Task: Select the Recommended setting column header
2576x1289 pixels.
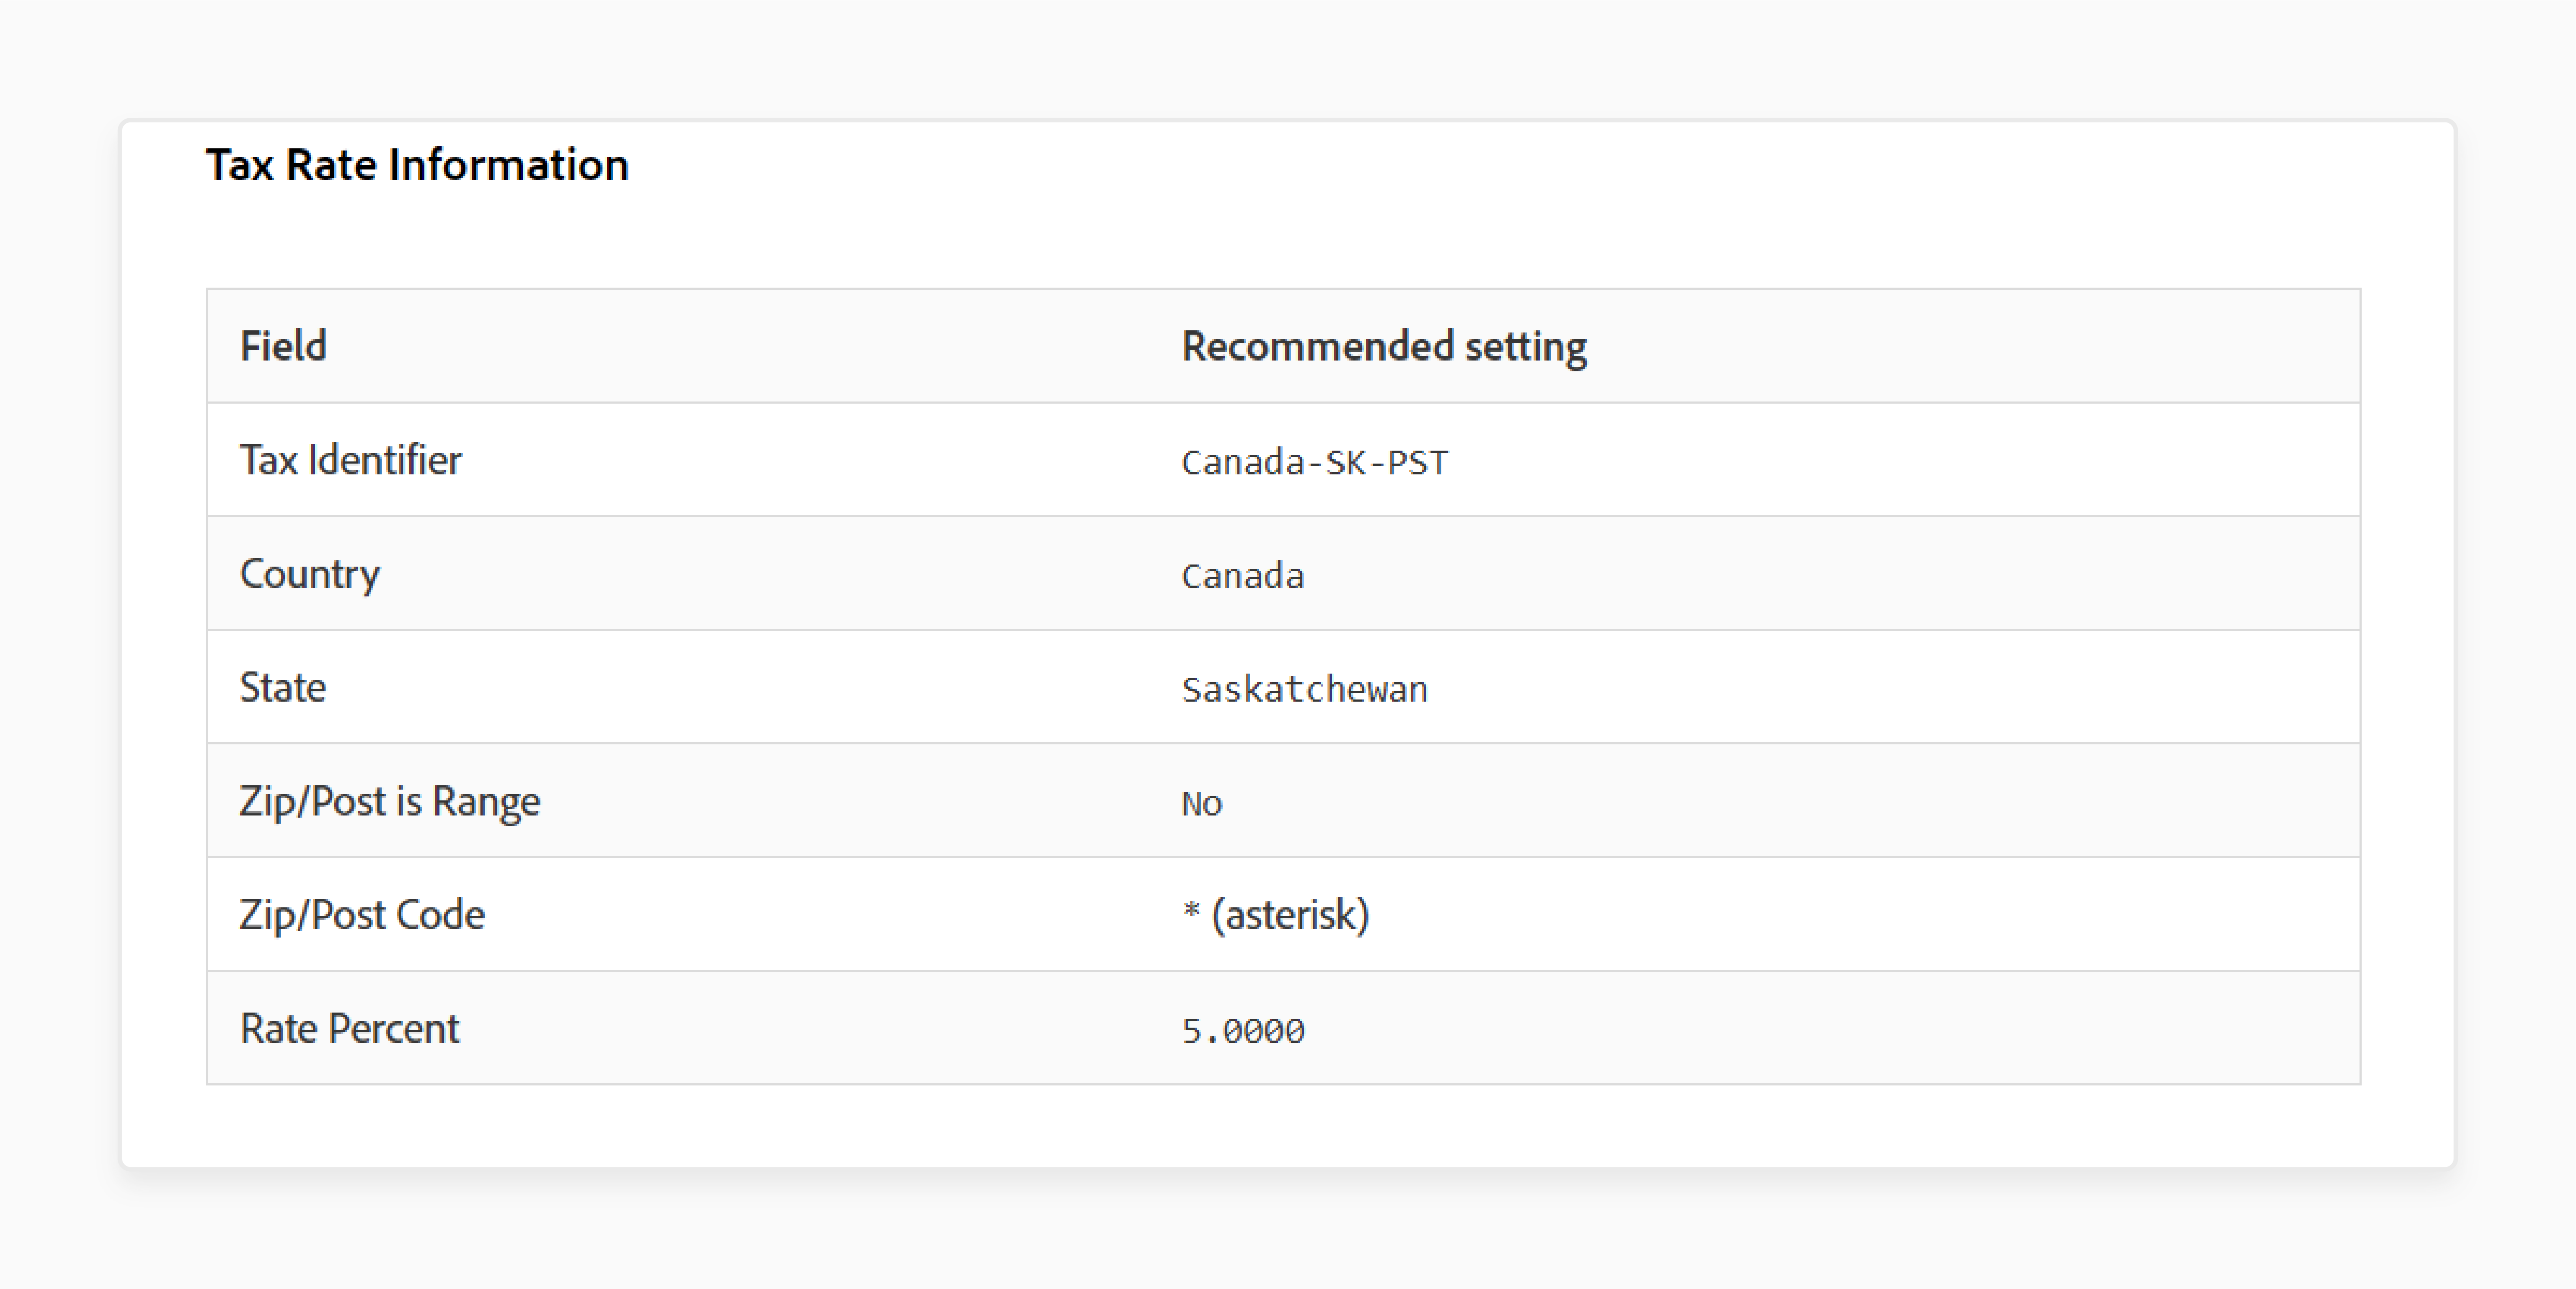Action: pos(1384,346)
